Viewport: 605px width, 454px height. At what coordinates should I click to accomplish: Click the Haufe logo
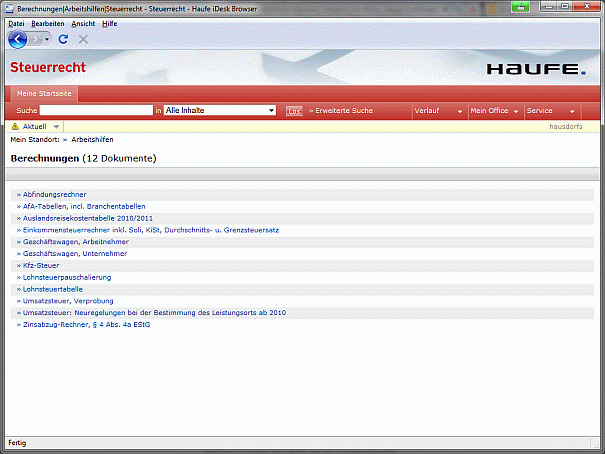click(x=536, y=69)
